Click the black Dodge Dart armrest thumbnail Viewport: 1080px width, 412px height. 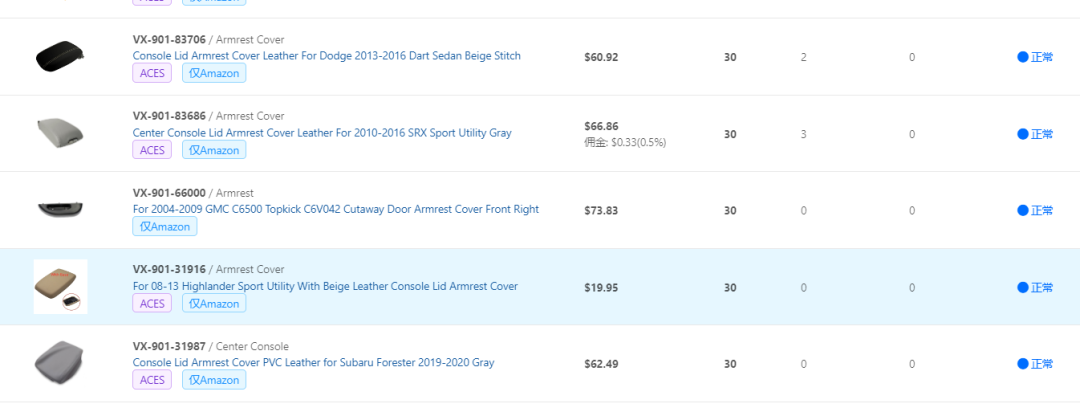60,56
